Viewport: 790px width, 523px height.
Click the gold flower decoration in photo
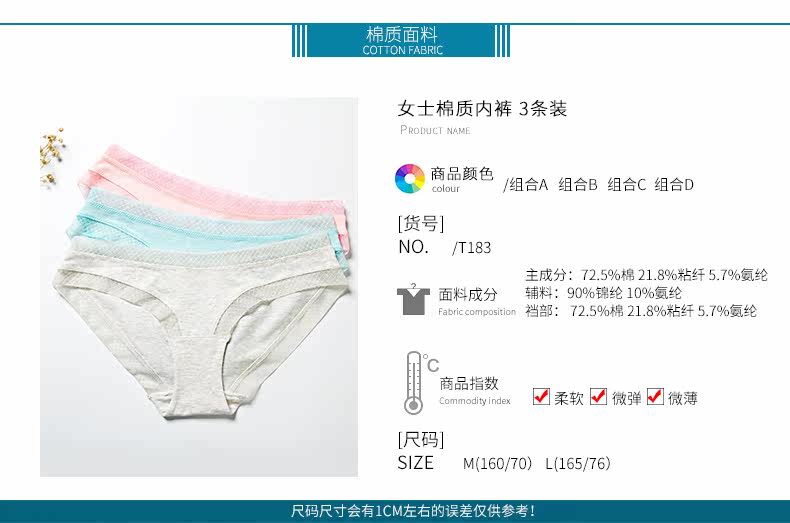click(x=52, y=156)
